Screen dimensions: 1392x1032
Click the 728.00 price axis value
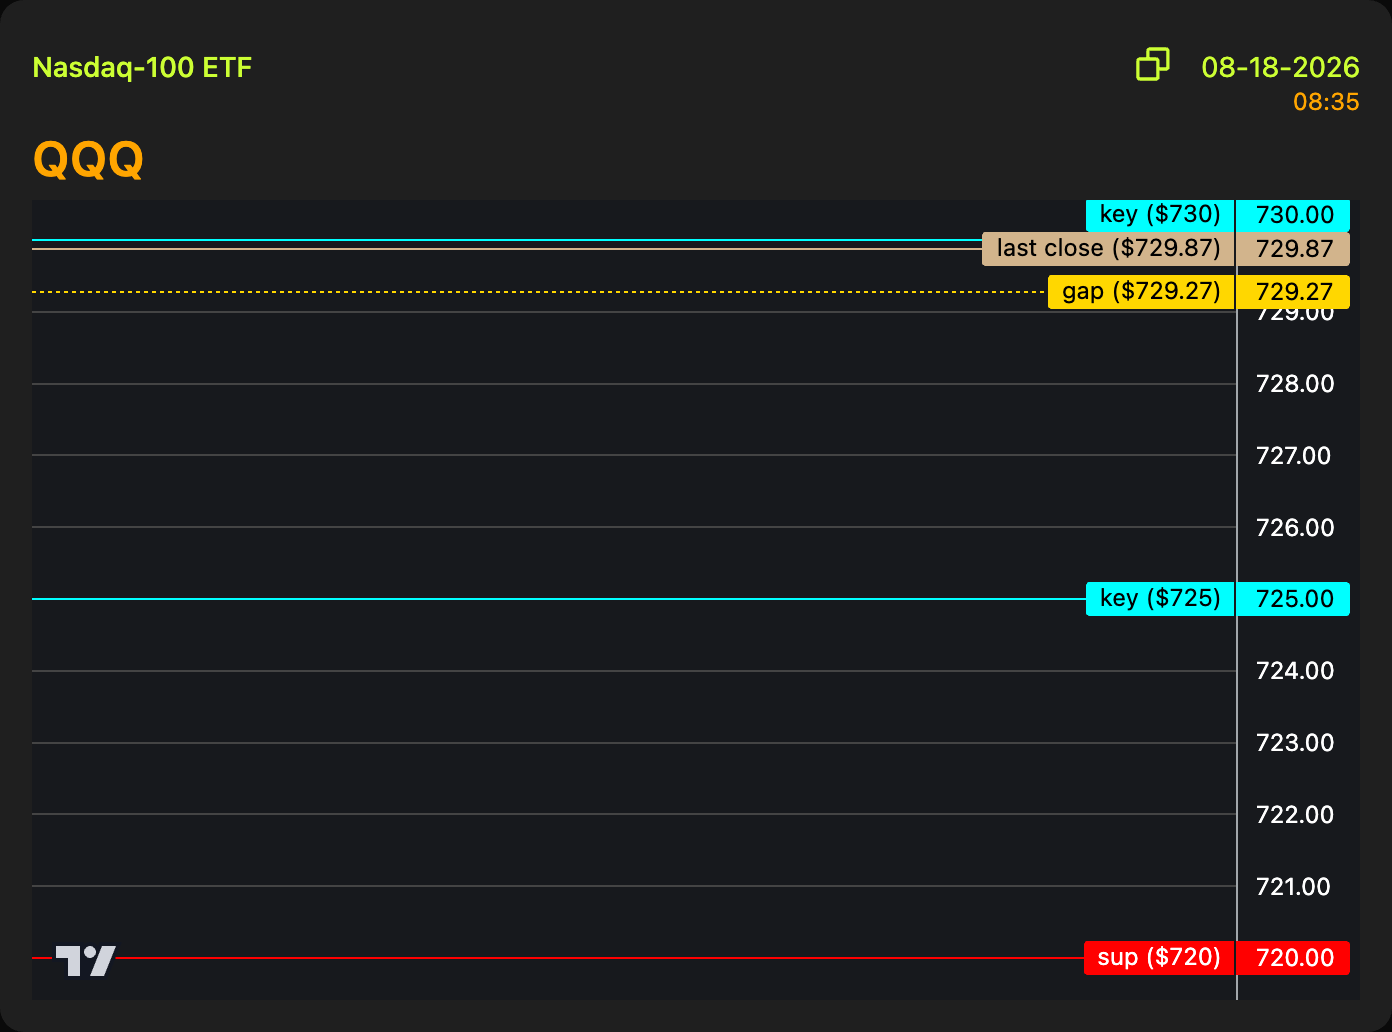point(1295,384)
